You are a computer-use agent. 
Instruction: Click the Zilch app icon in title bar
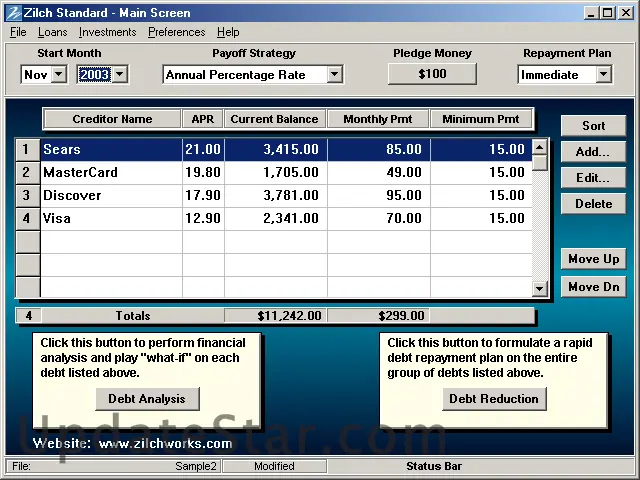pos(12,13)
